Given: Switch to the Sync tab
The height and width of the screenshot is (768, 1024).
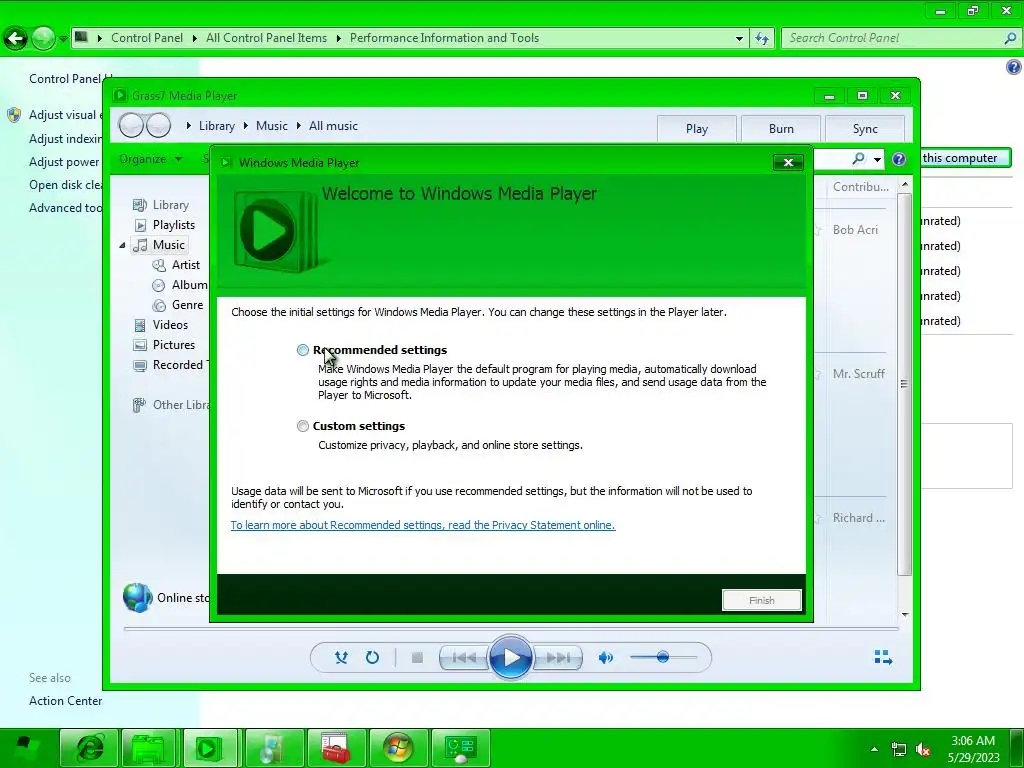Looking at the screenshot, I should click(x=865, y=129).
